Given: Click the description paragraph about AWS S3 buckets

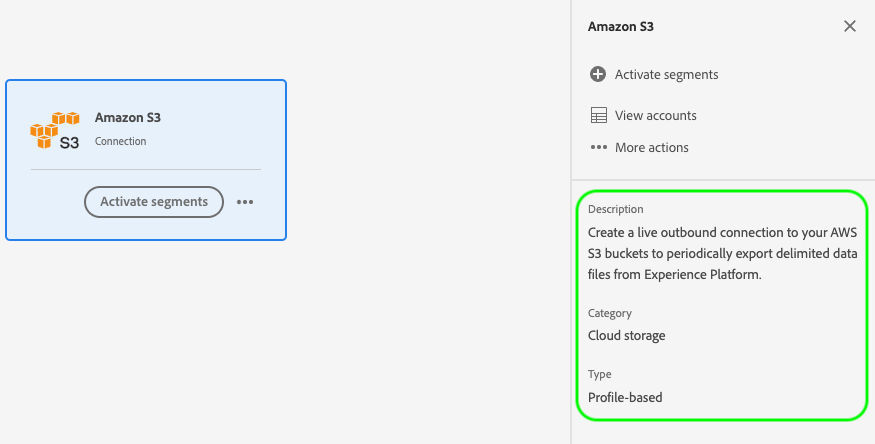Looking at the screenshot, I should pos(721,253).
